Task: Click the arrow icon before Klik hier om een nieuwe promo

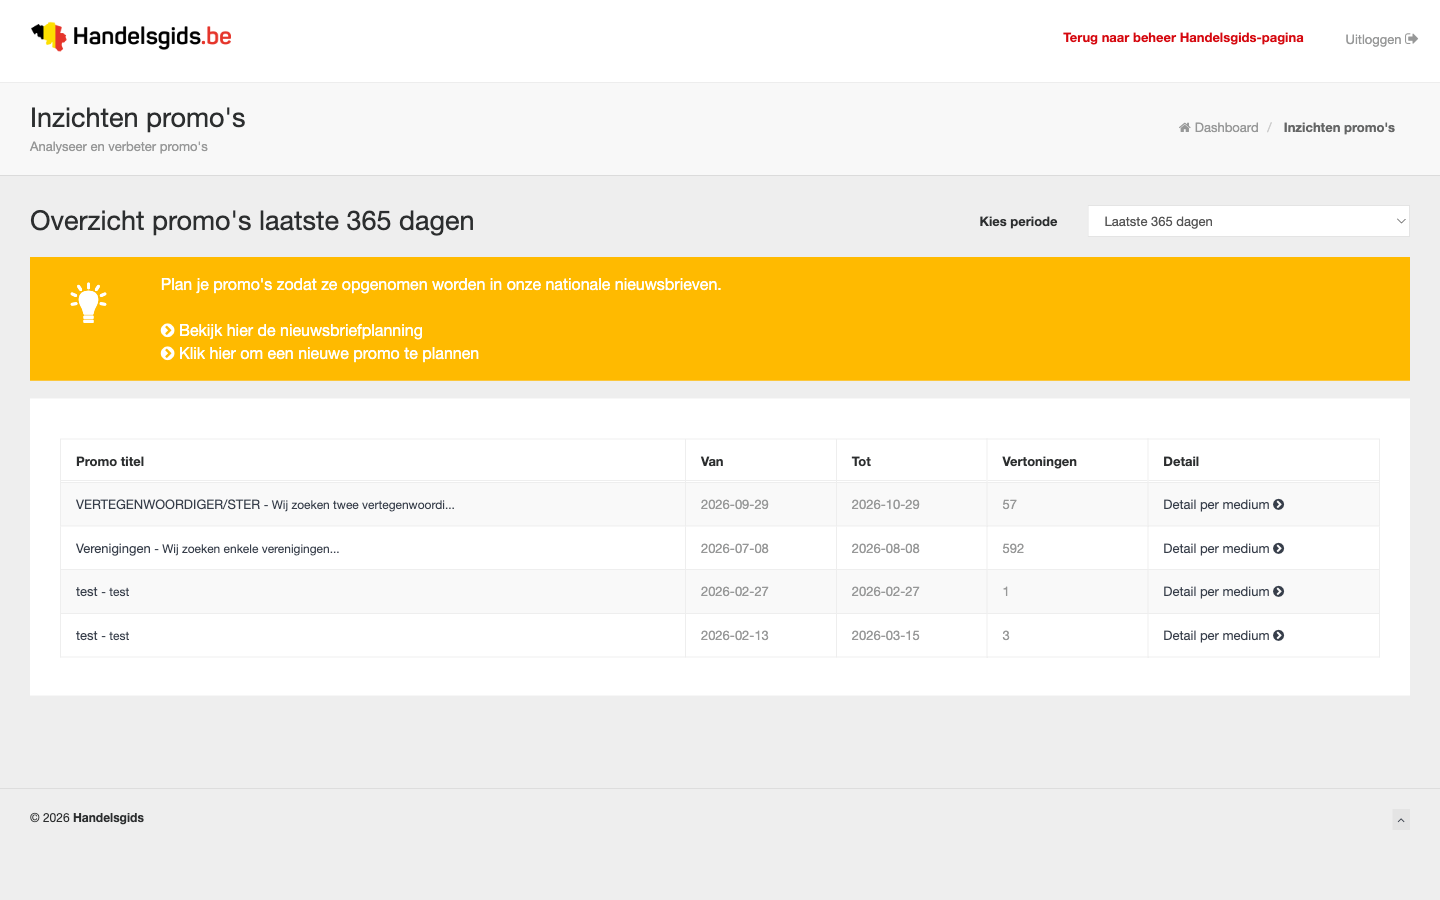Action: (x=167, y=353)
